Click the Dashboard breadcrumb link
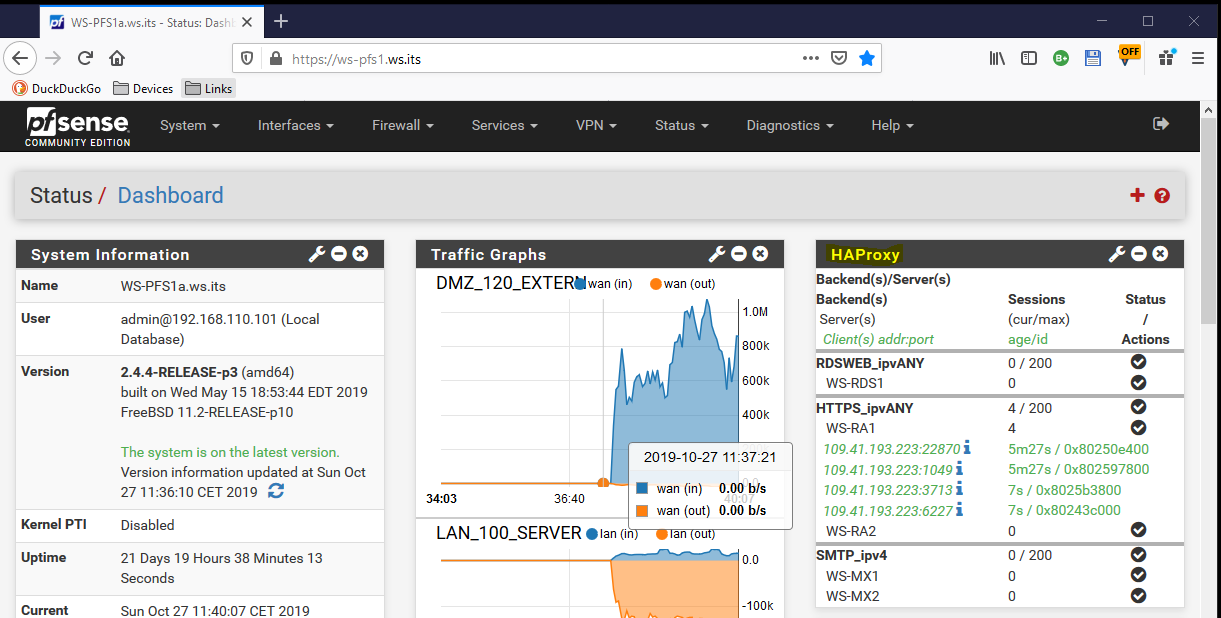The height and width of the screenshot is (618, 1221). pos(170,195)
